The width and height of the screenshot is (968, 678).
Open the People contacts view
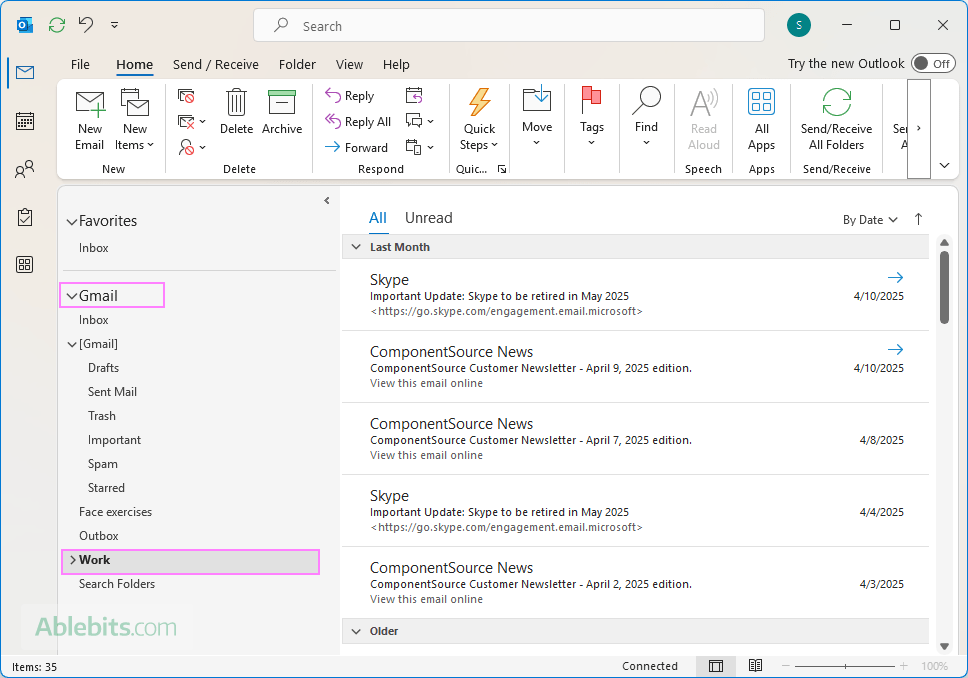pos(25,169)
